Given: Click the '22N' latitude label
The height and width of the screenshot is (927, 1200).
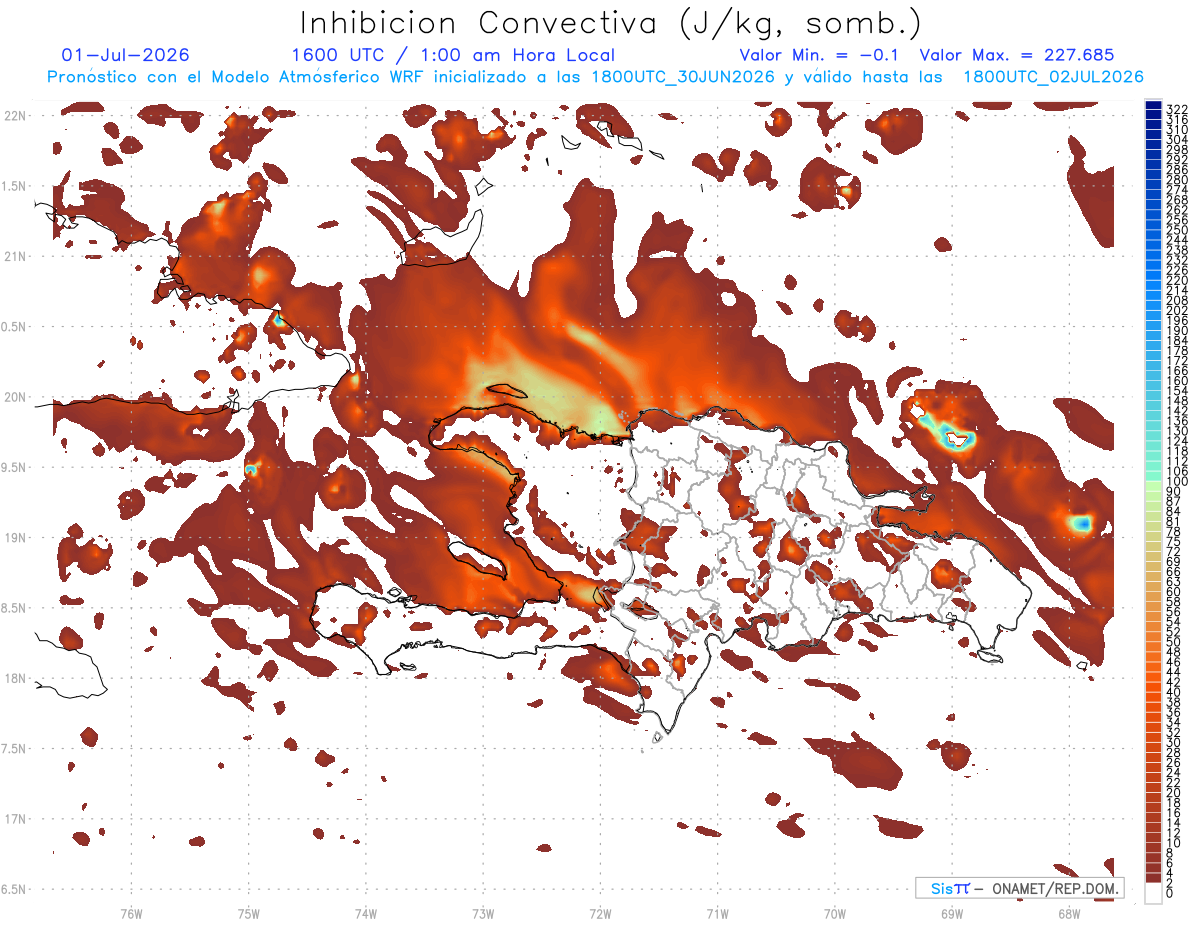Looking at the screenshot, I should click(x=15, y=116).
